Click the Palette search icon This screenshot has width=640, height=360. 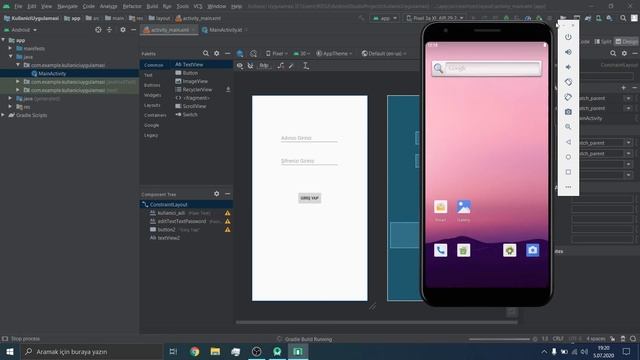point(206,53)
